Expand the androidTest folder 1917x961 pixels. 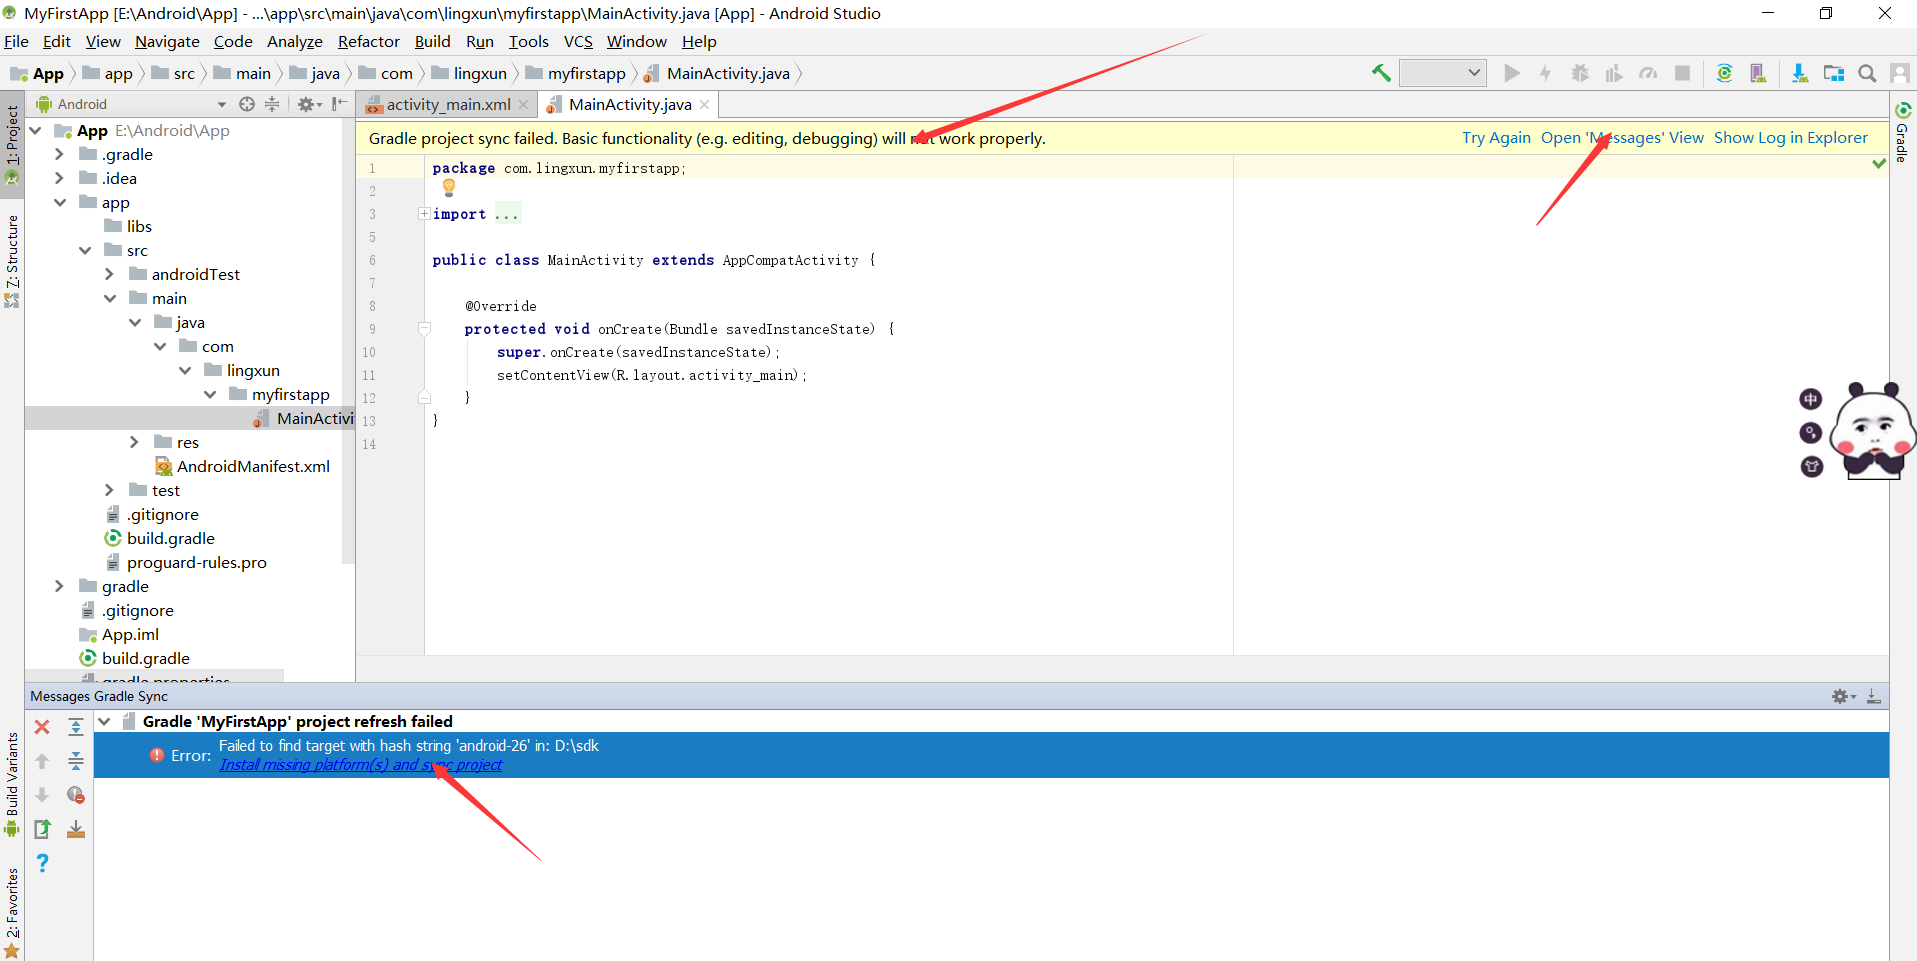pos(110,274)
